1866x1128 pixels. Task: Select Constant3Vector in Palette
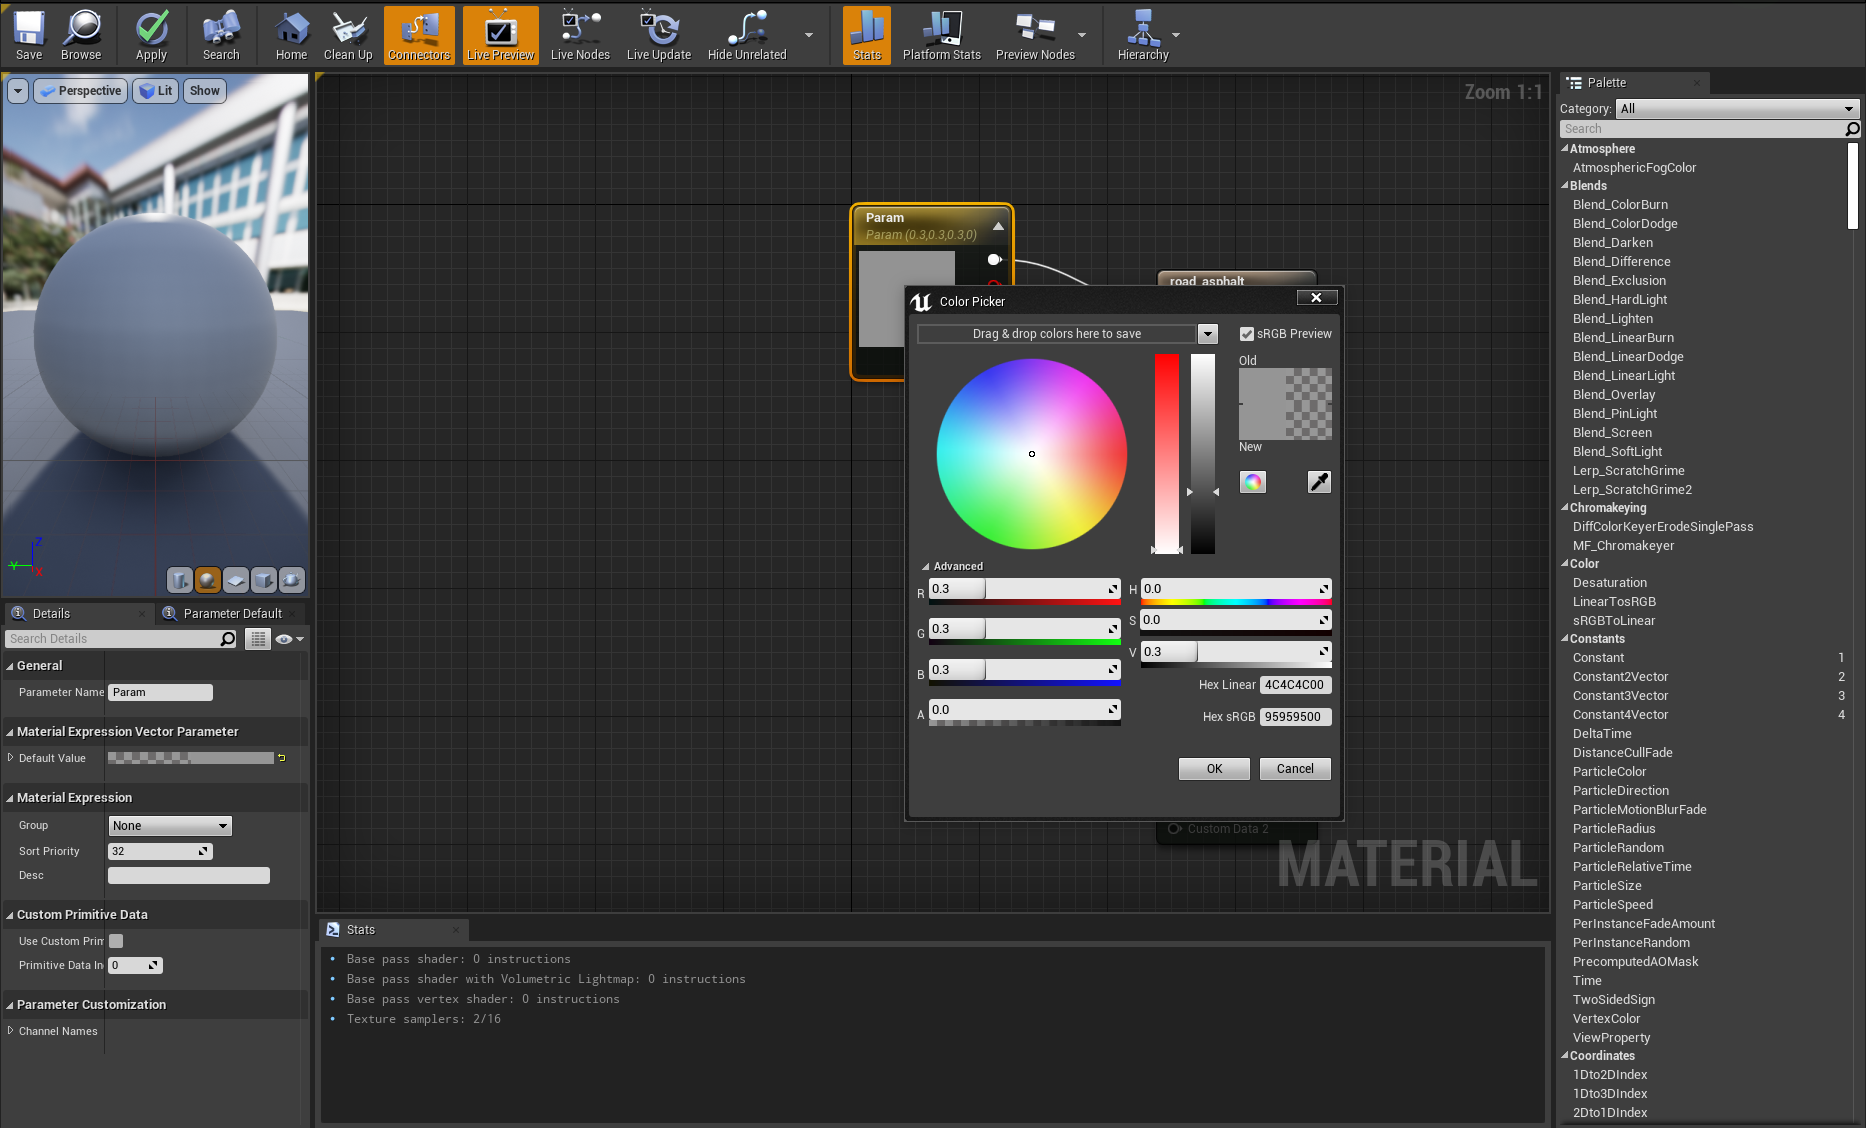tap(1620, 696)
